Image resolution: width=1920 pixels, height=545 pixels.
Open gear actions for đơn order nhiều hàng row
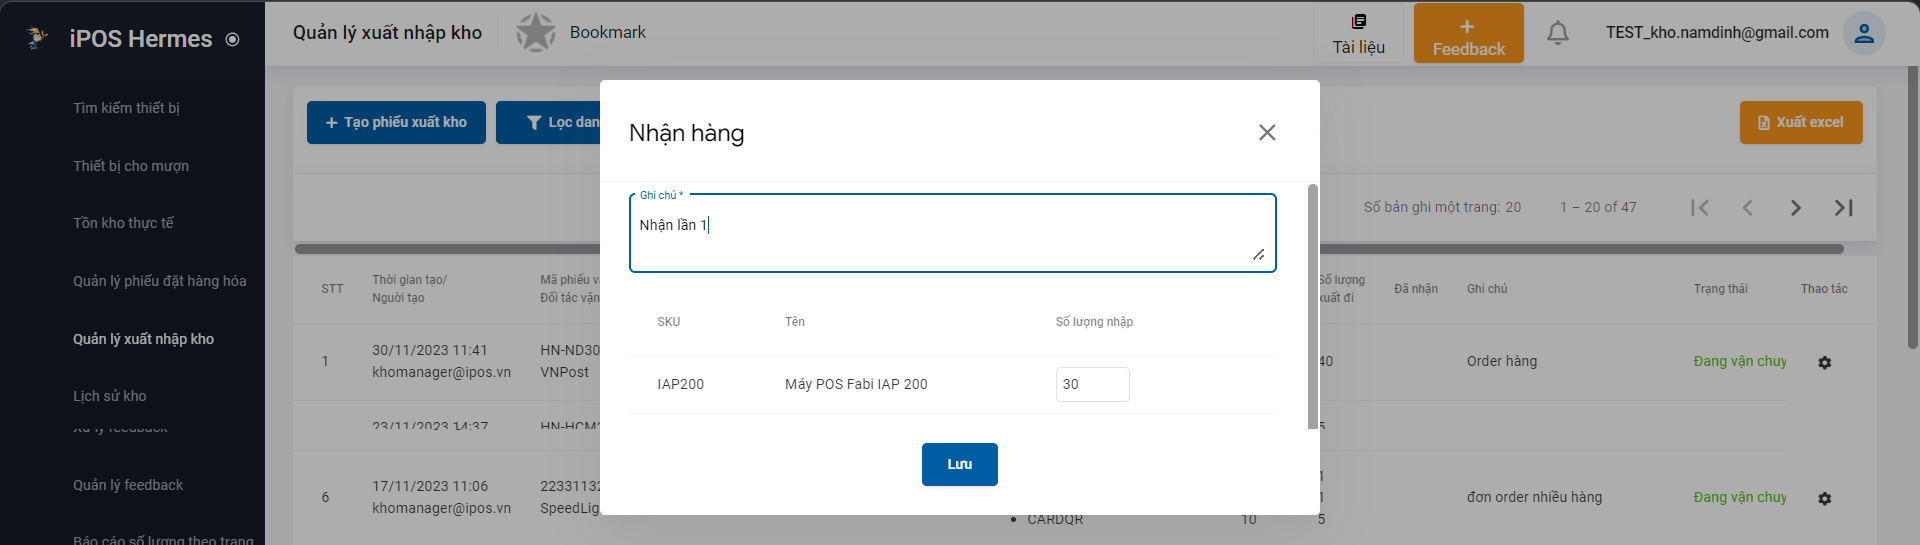pyautogui.click(x=1824, y=498)
